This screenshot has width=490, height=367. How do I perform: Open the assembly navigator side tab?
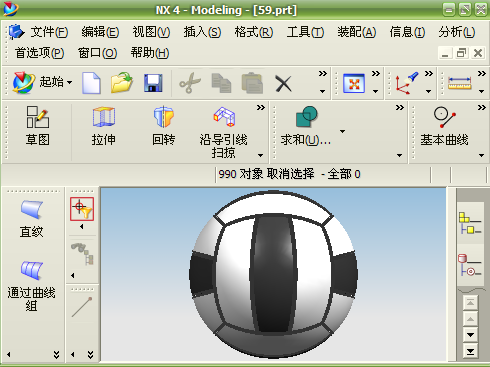[x=470, y=223]
